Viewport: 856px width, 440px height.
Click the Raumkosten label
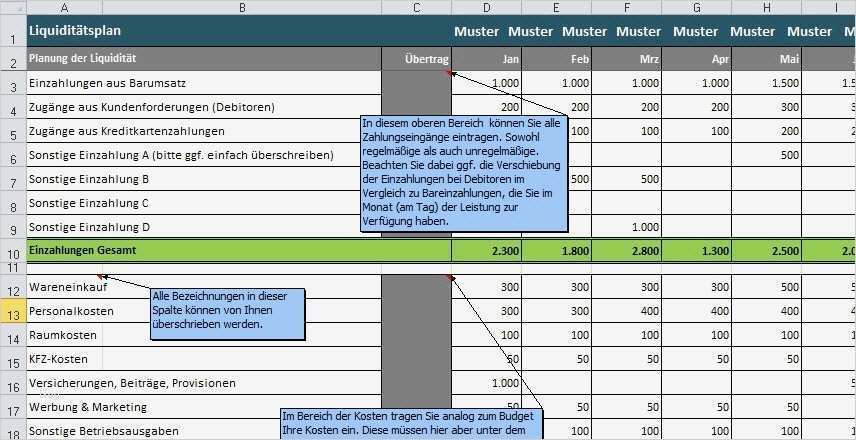(62, 335)
